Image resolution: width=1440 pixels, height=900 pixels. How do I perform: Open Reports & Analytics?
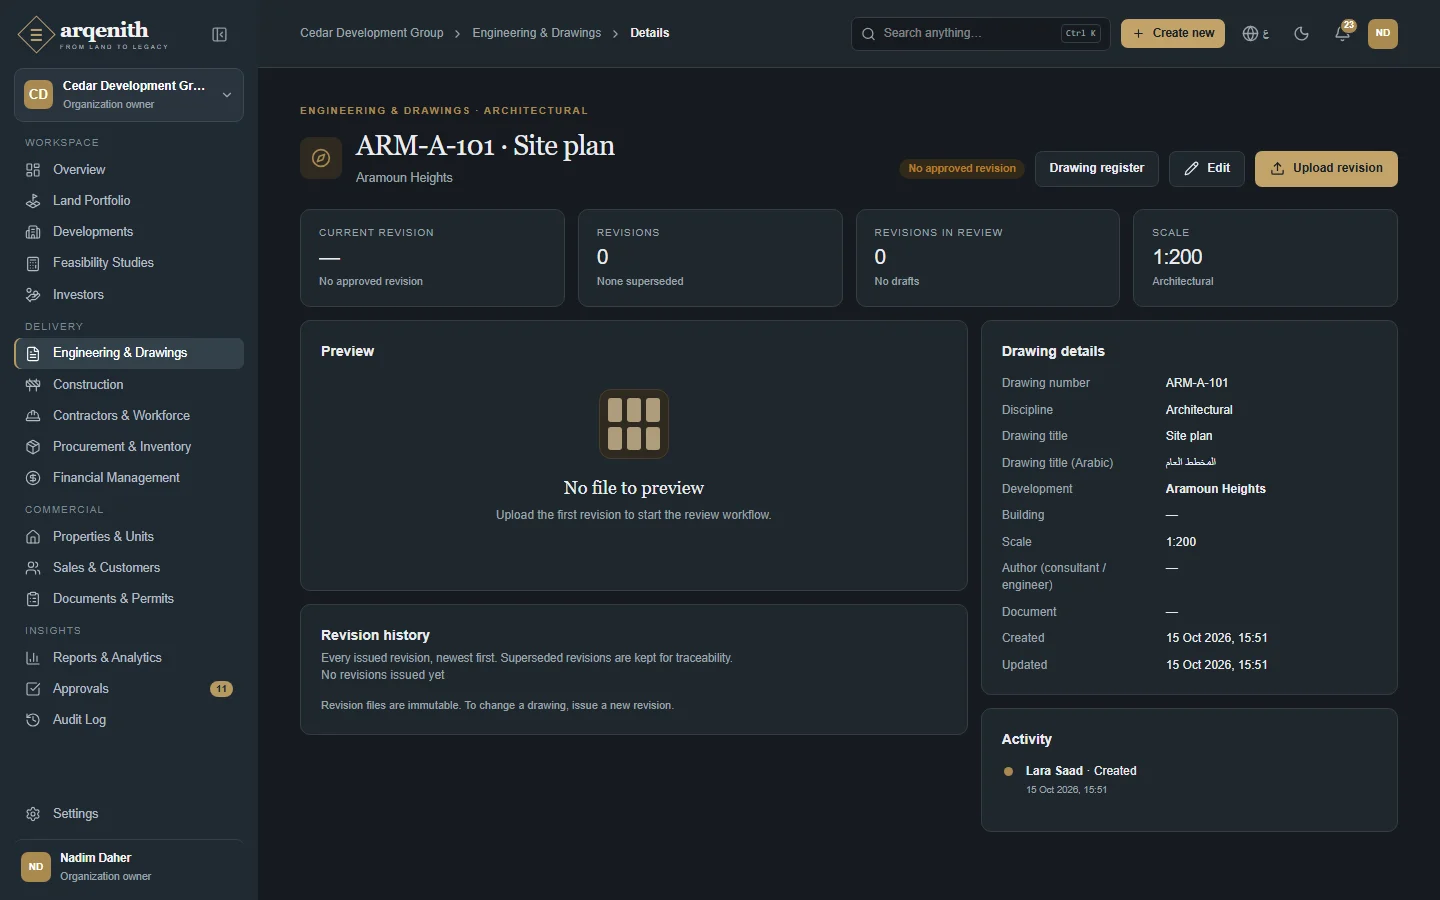[129, 658]
